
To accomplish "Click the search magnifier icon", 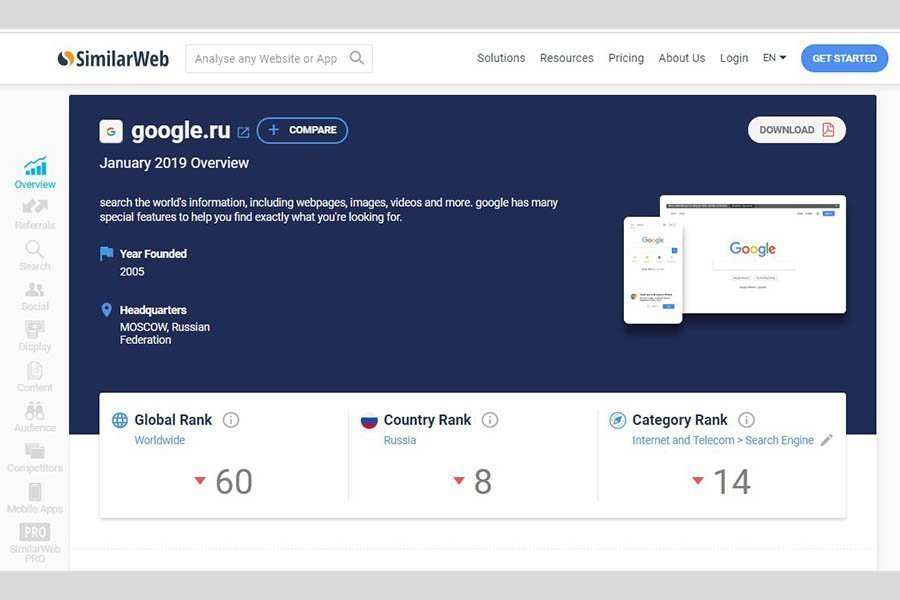I will coord(356,58).
